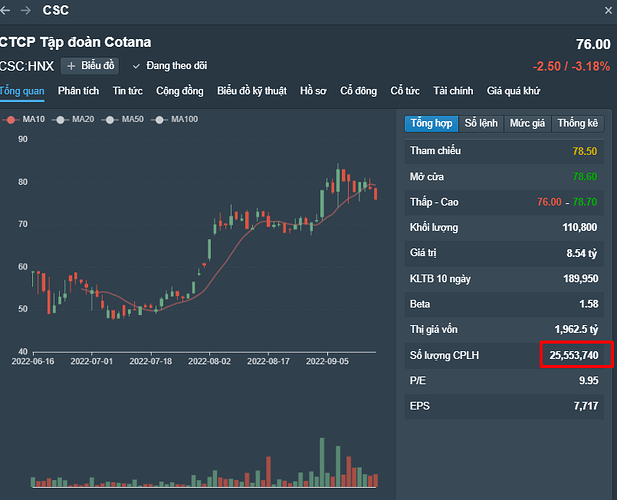The height and width of the screenshot is (500, 617).
Task: Open the Tài chính tab
Action: tap(453, 91)
